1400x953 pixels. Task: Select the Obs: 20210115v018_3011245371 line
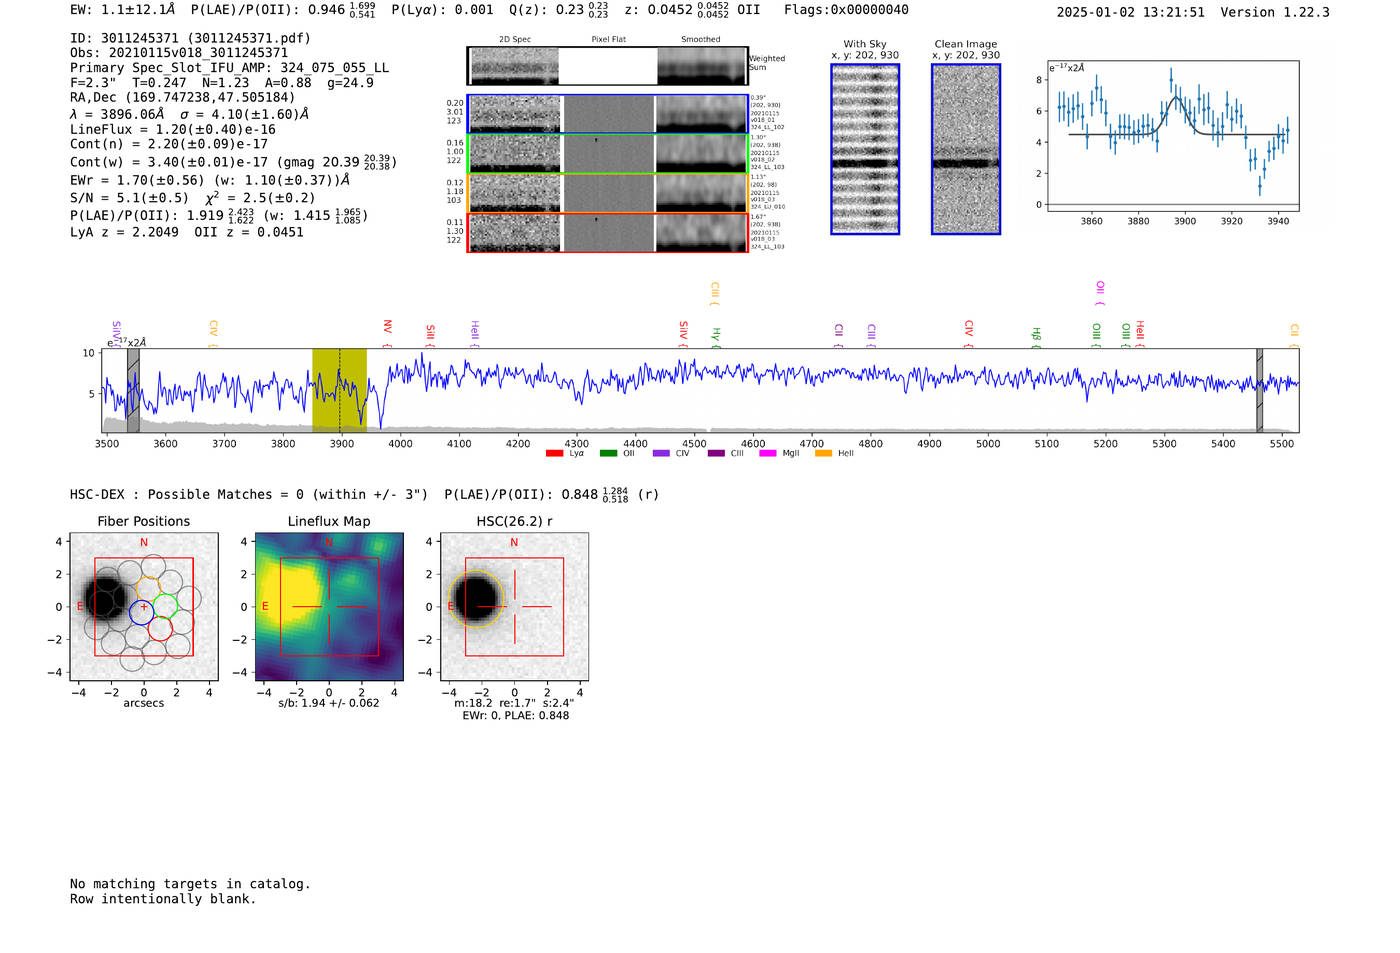click(179, 53)
